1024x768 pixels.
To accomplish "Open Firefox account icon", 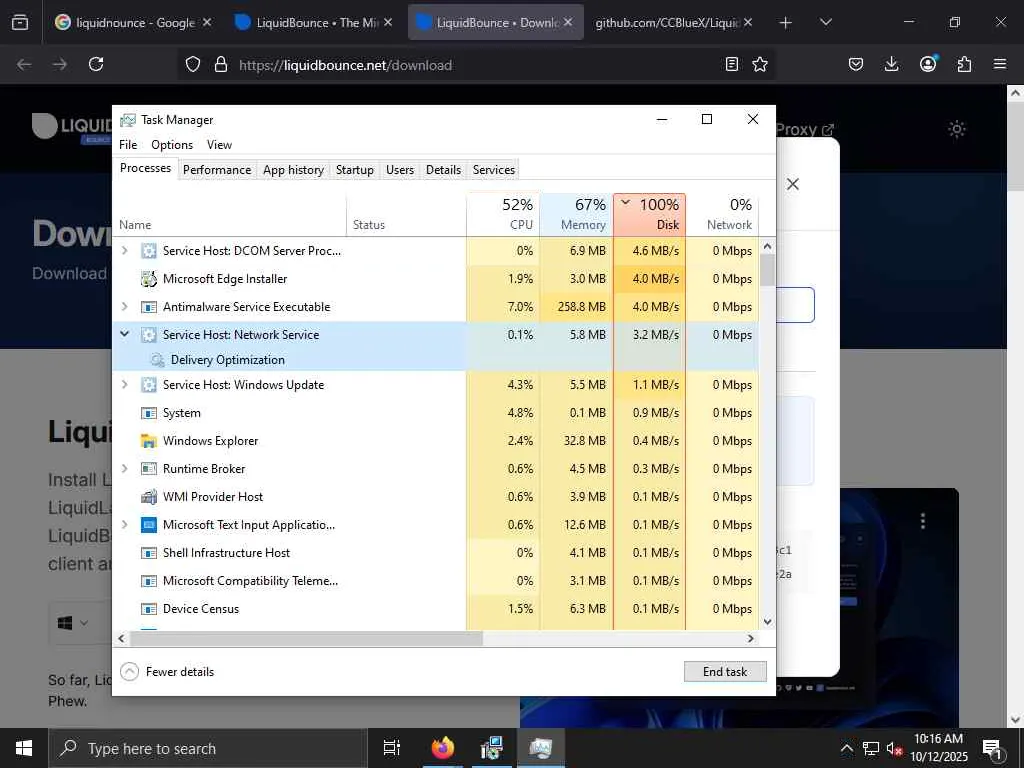I will [x=928, y=64].
